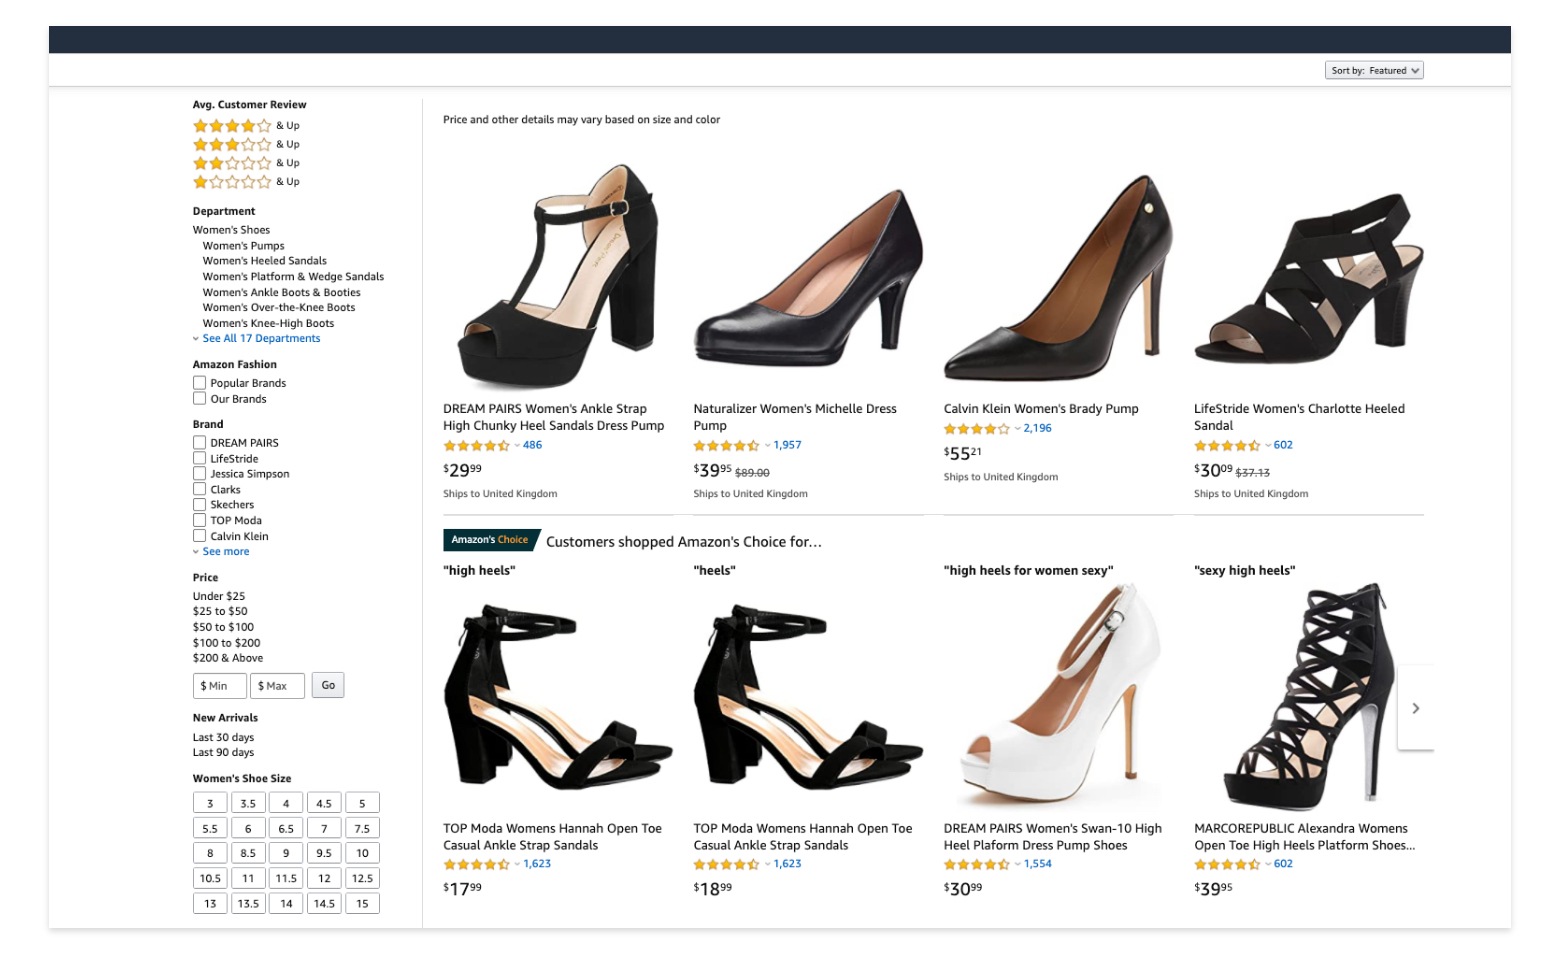Screen dimensions: 1560x954
Task: Go to Women's Ankle Boots & Booties
Action: pos(281,293)
